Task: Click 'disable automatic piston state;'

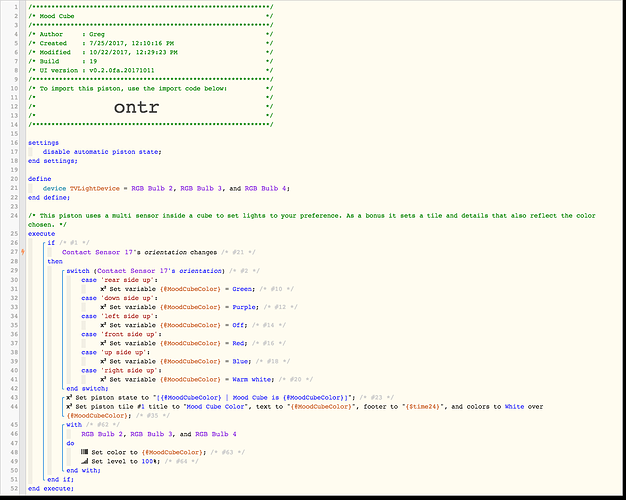Action: [102, 152]
